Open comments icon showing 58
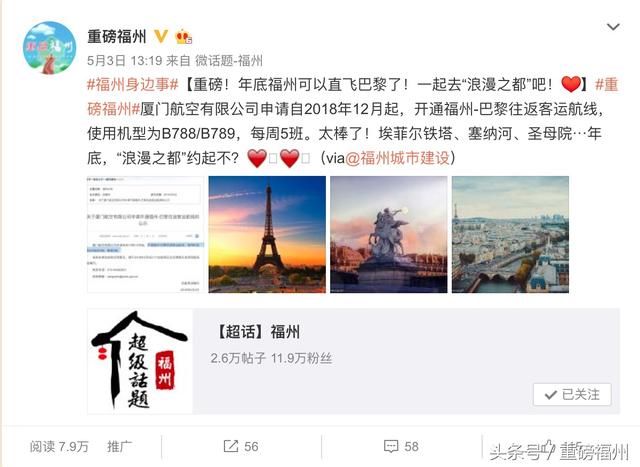The width and height of the screenshot is (640, 467). (391, 446)
